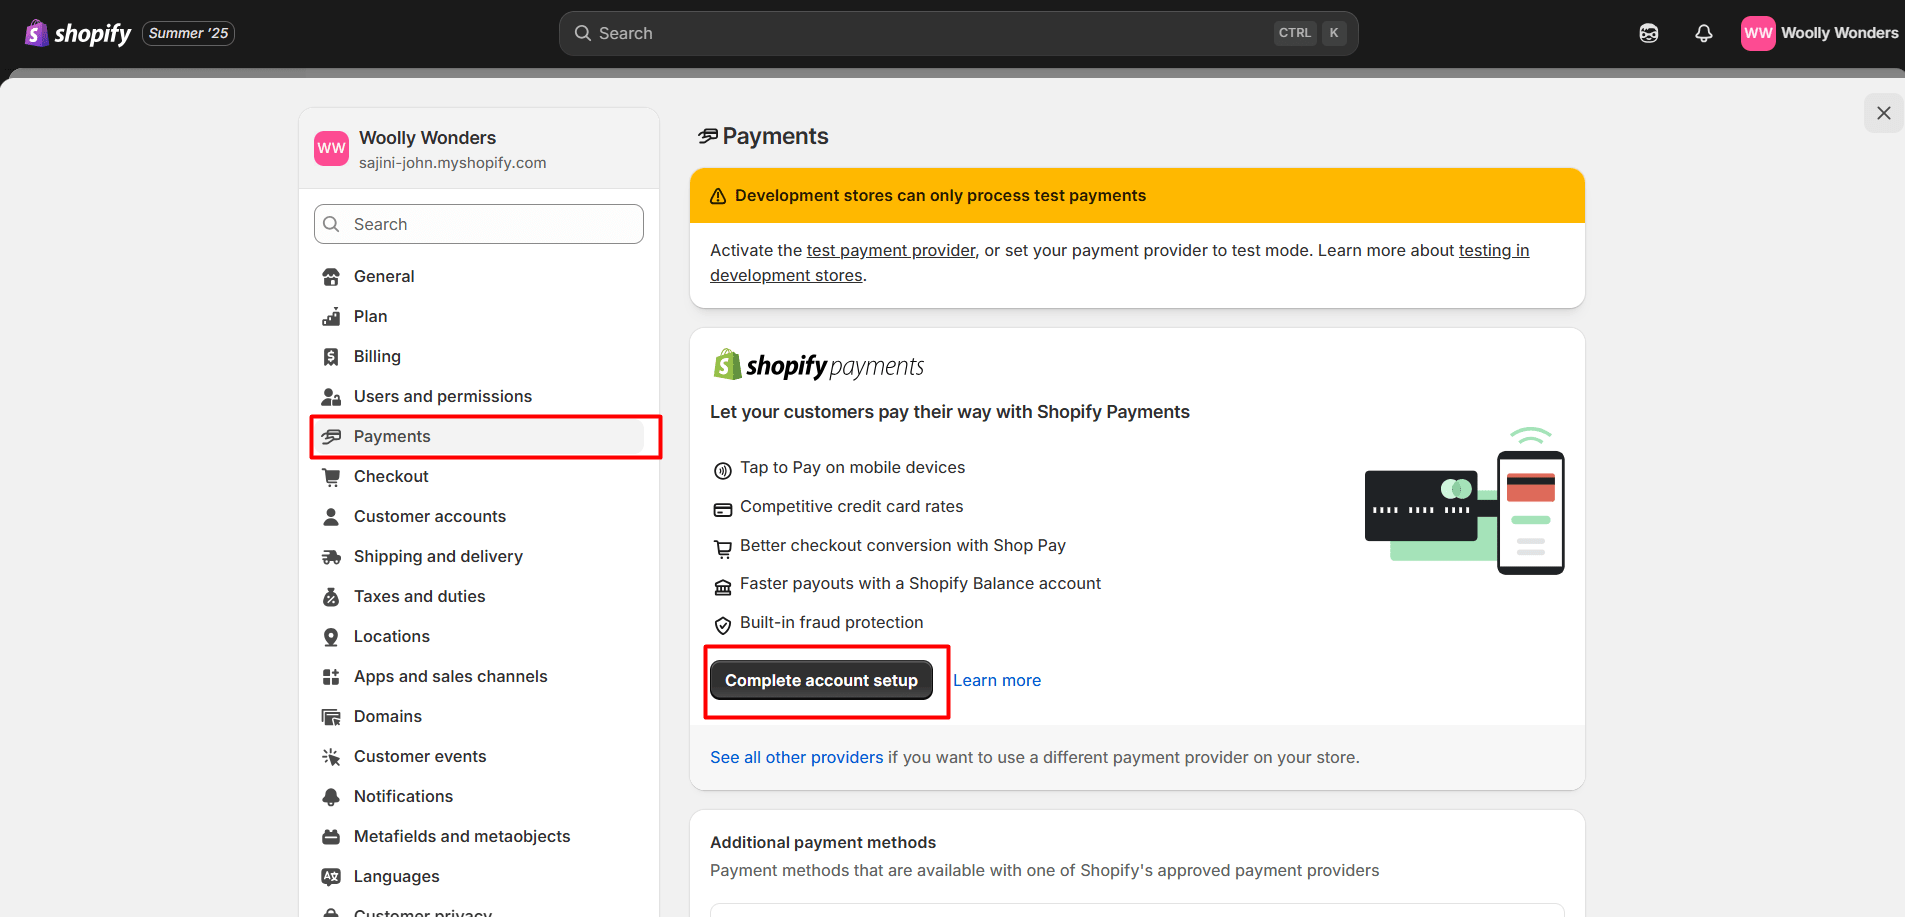Screen dimensions: 1905x917
Task: Close the settings panel with X
Action: coord(1884,113)
